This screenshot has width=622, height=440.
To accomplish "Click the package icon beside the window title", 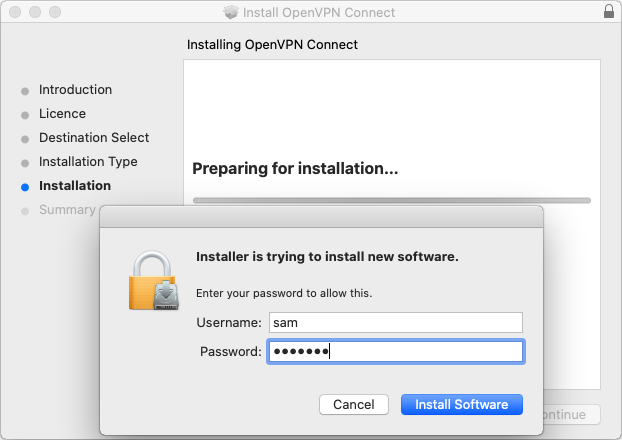I will click(x=232, y=13).
